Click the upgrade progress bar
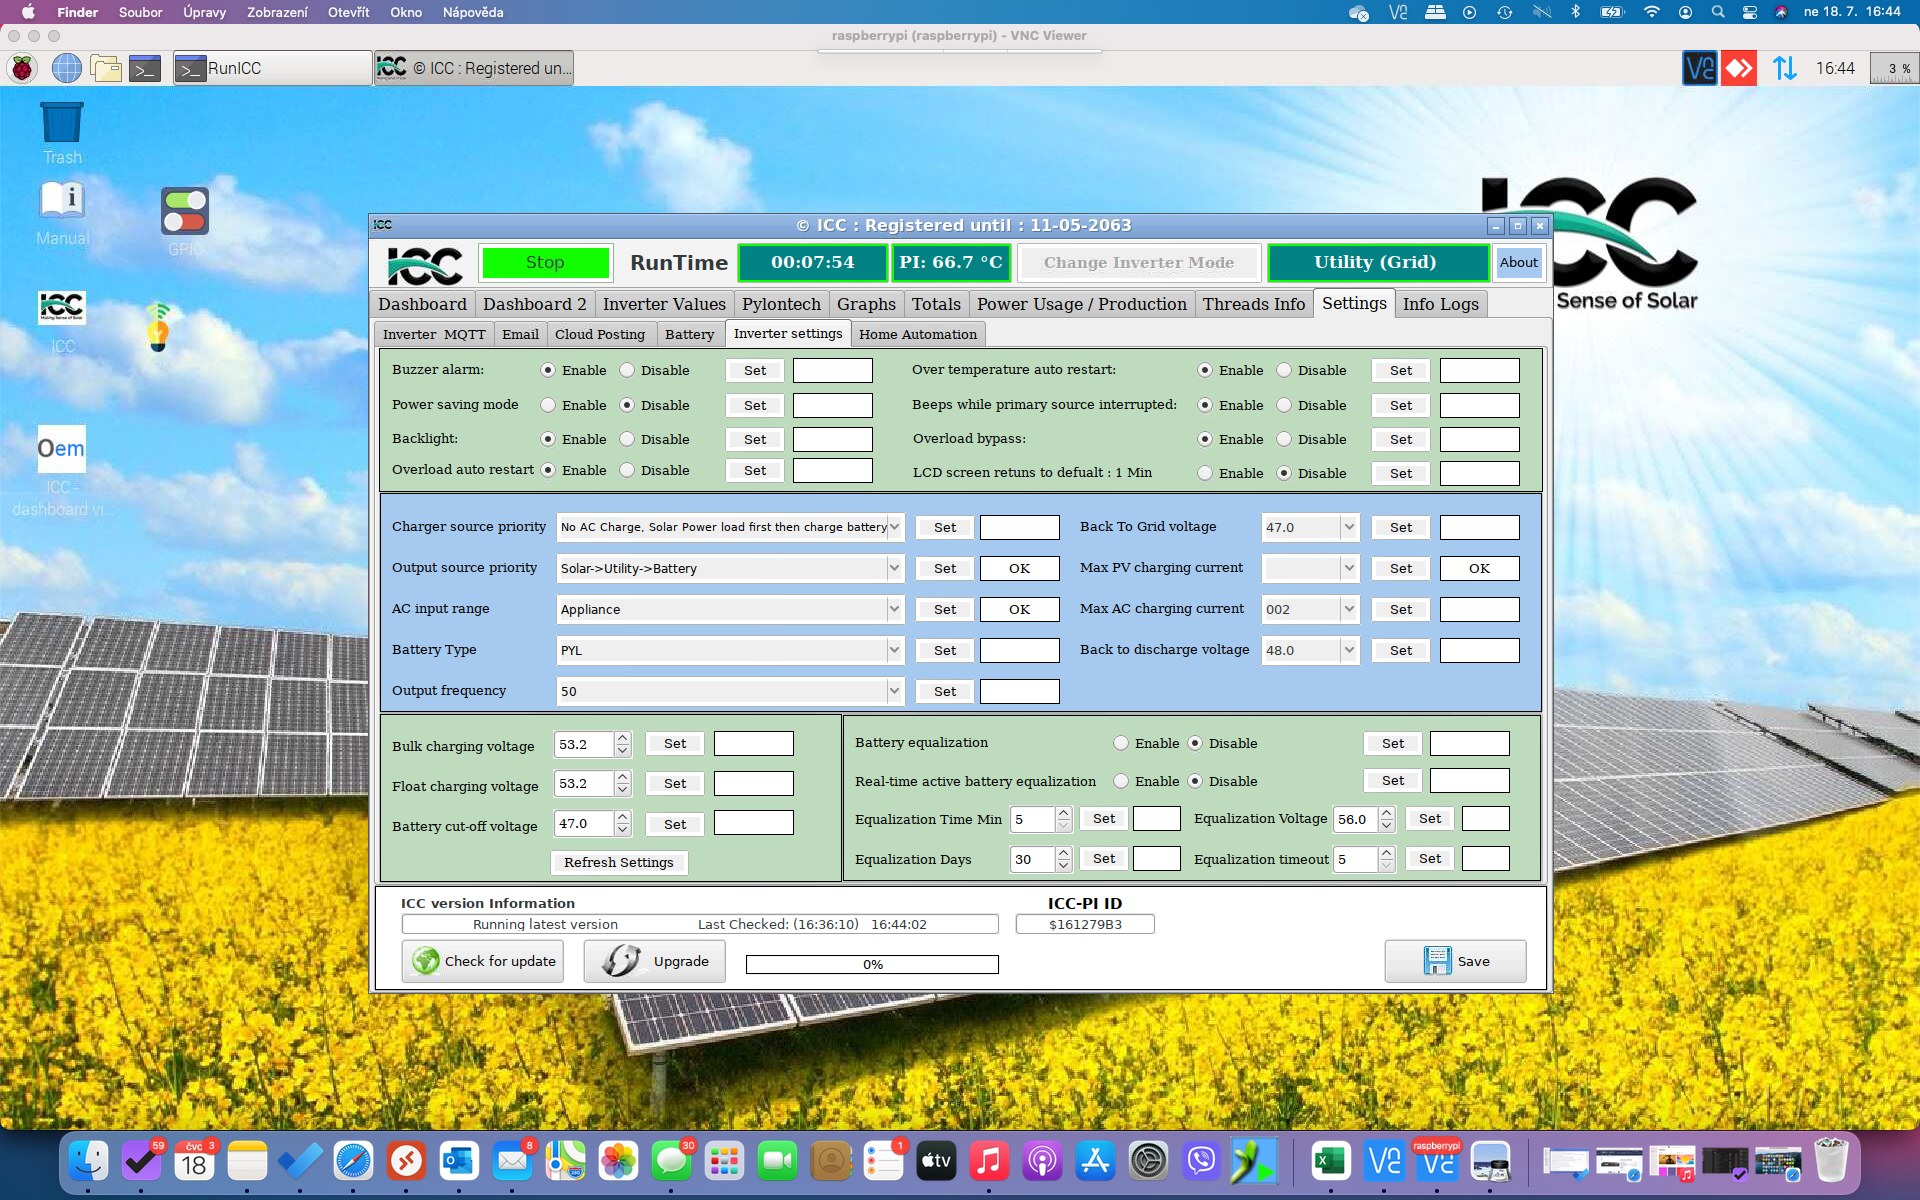 coord(872,964)
